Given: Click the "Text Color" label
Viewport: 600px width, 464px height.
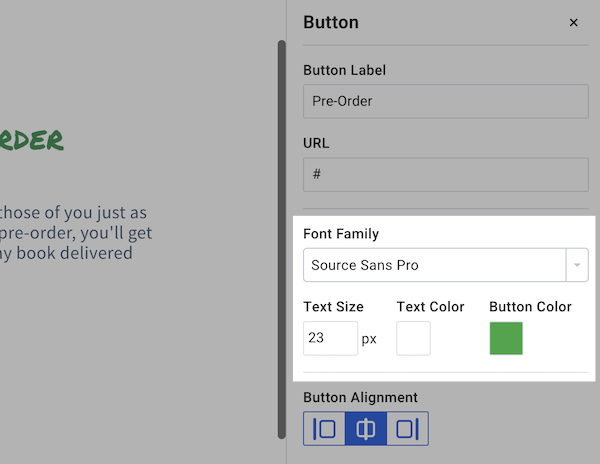Looking at the screenshot, I should pyautogui.click(x=430, y=307).
